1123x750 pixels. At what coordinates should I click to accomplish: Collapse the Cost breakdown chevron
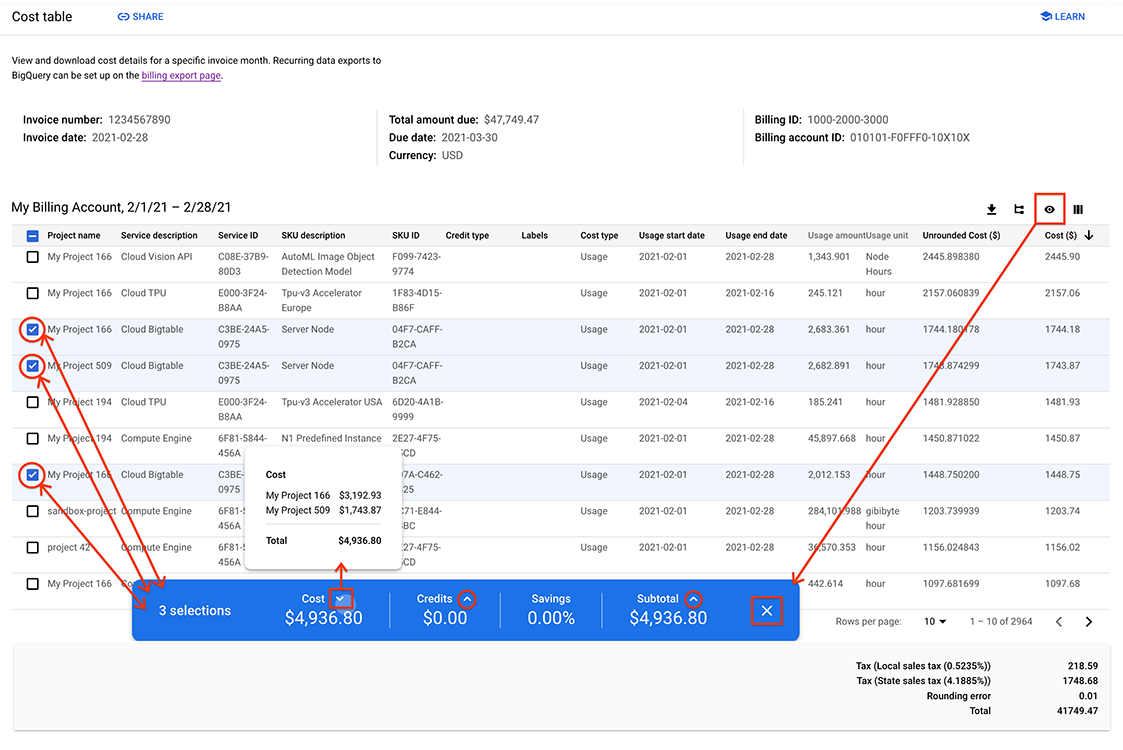pyautogui.click(x=341, y=599)
